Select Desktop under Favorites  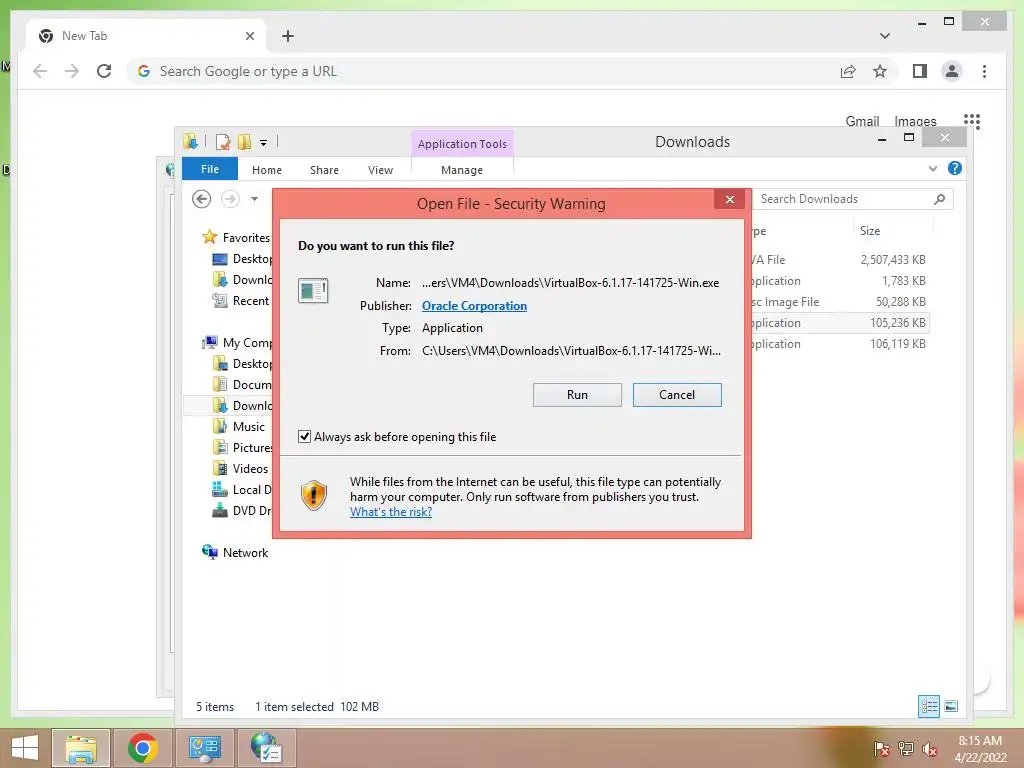click(242, 259)
